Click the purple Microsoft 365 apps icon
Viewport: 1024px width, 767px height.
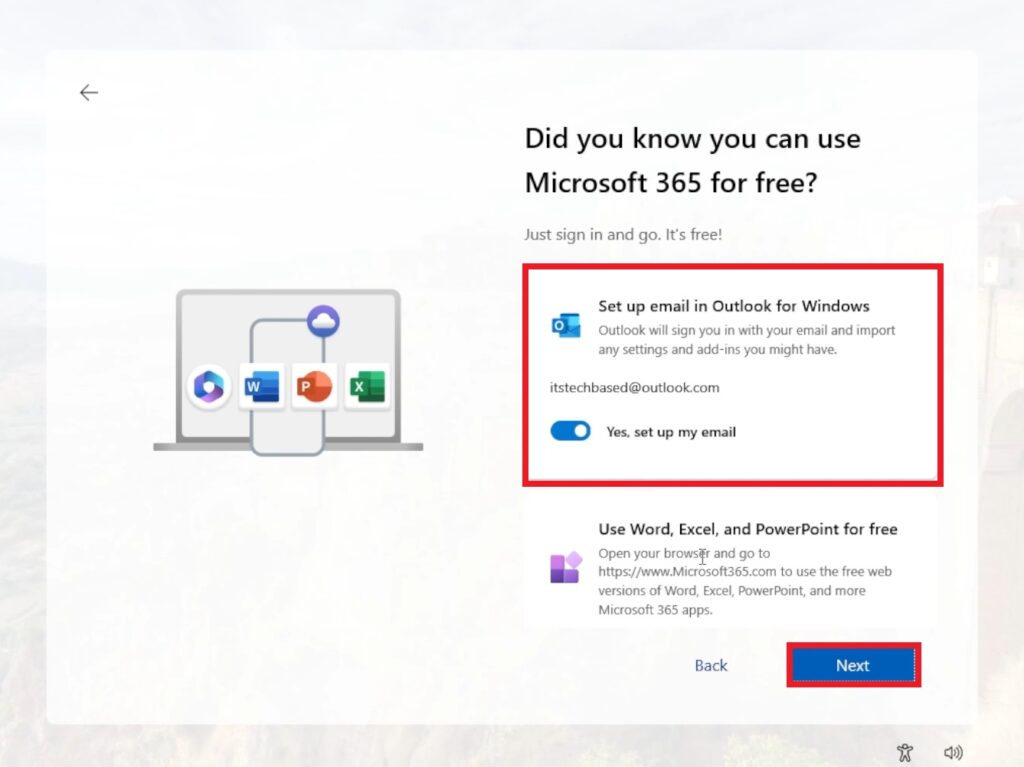(x=565, y=567)
